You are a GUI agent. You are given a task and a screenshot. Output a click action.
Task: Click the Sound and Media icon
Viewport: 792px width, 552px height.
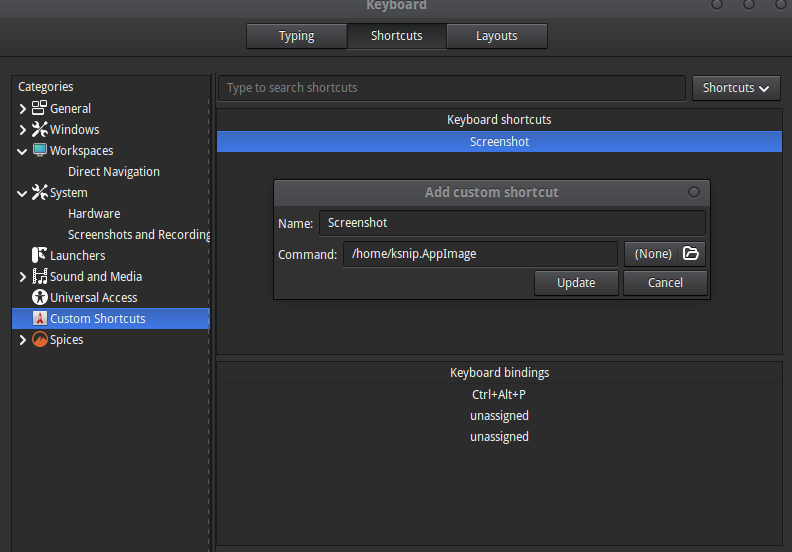[40, 276]
